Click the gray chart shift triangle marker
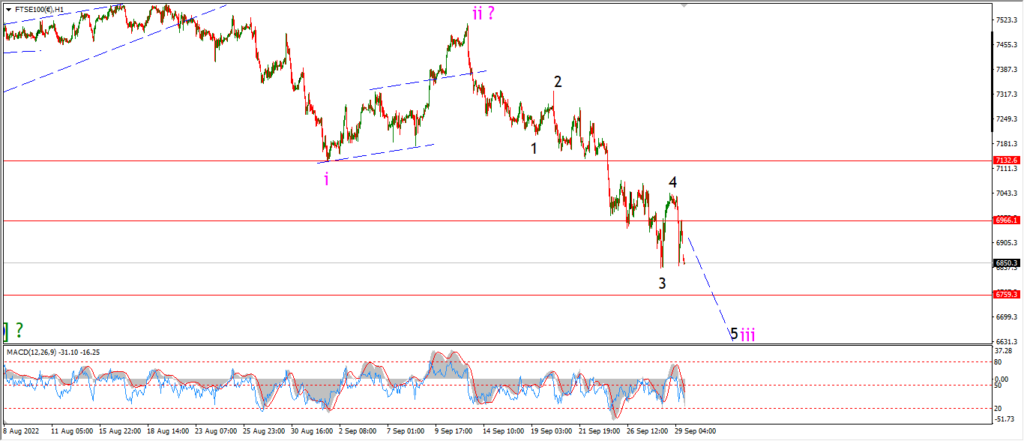The width and height of the screenshot is (1024, 441). [x=684, y=4]
